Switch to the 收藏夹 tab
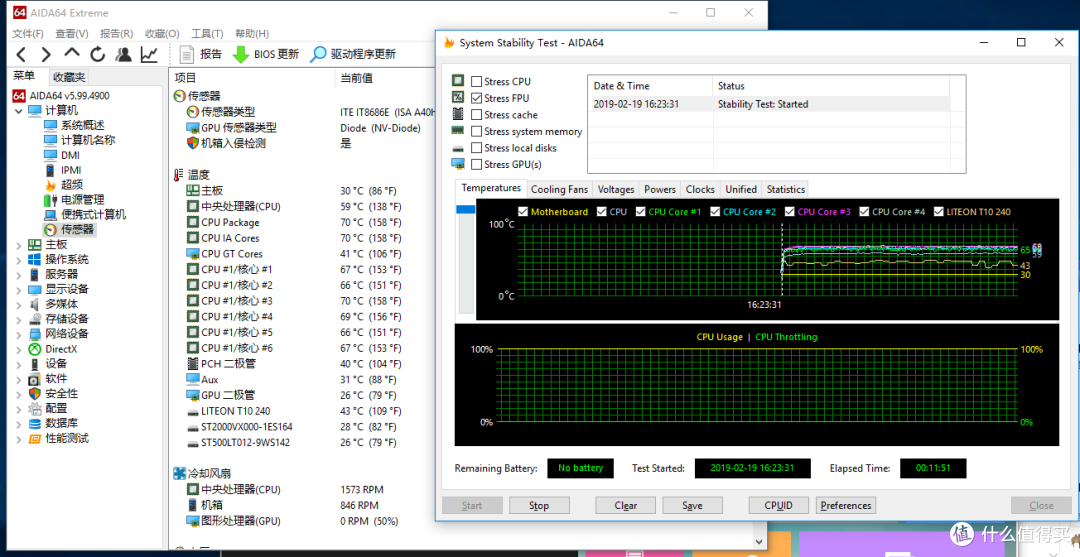The width and height of the screenshot is (1080, 557). 69,77
